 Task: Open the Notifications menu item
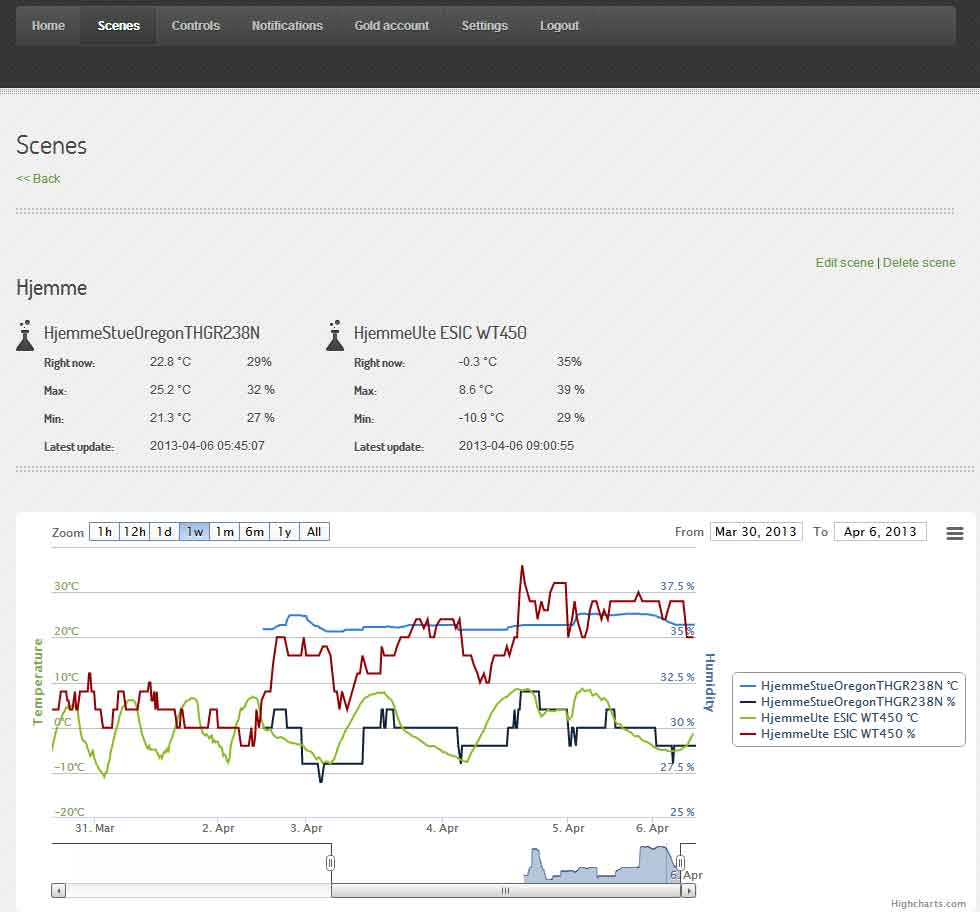287,26
